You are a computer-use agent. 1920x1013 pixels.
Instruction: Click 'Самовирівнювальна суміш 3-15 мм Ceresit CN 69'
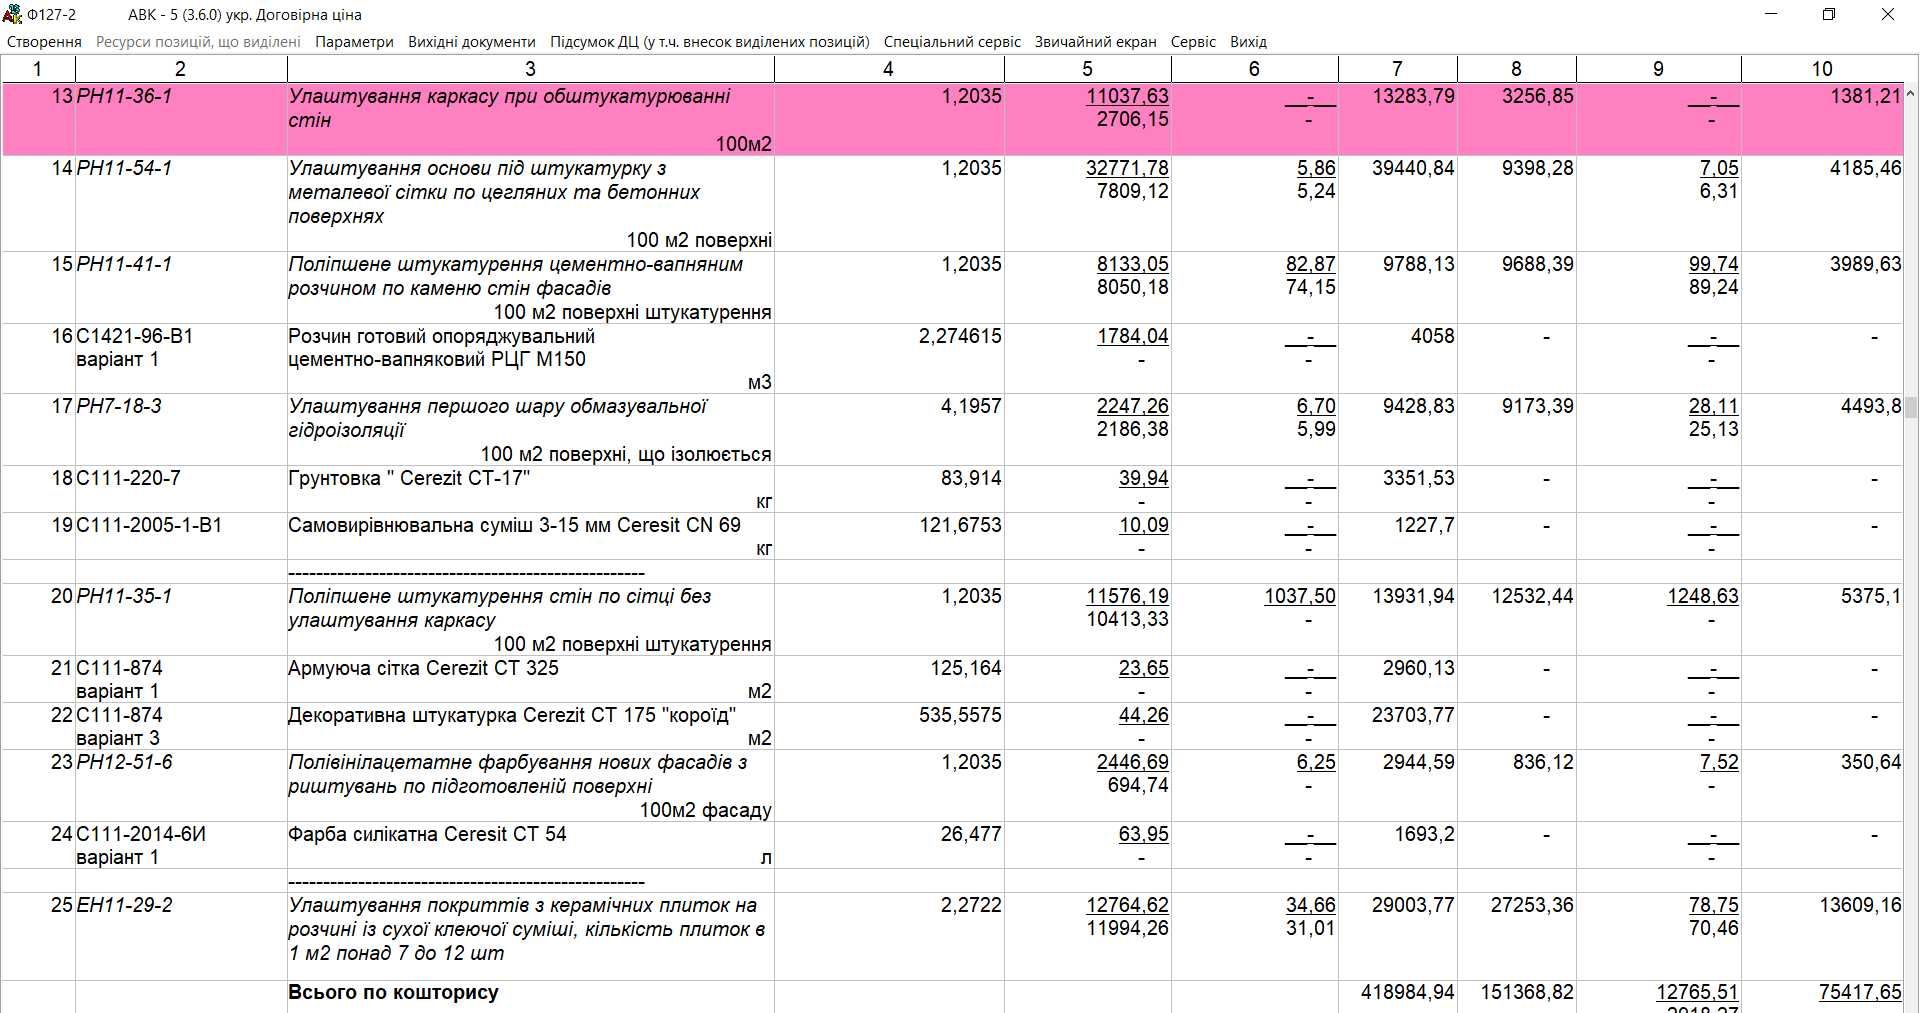point(514,525)
